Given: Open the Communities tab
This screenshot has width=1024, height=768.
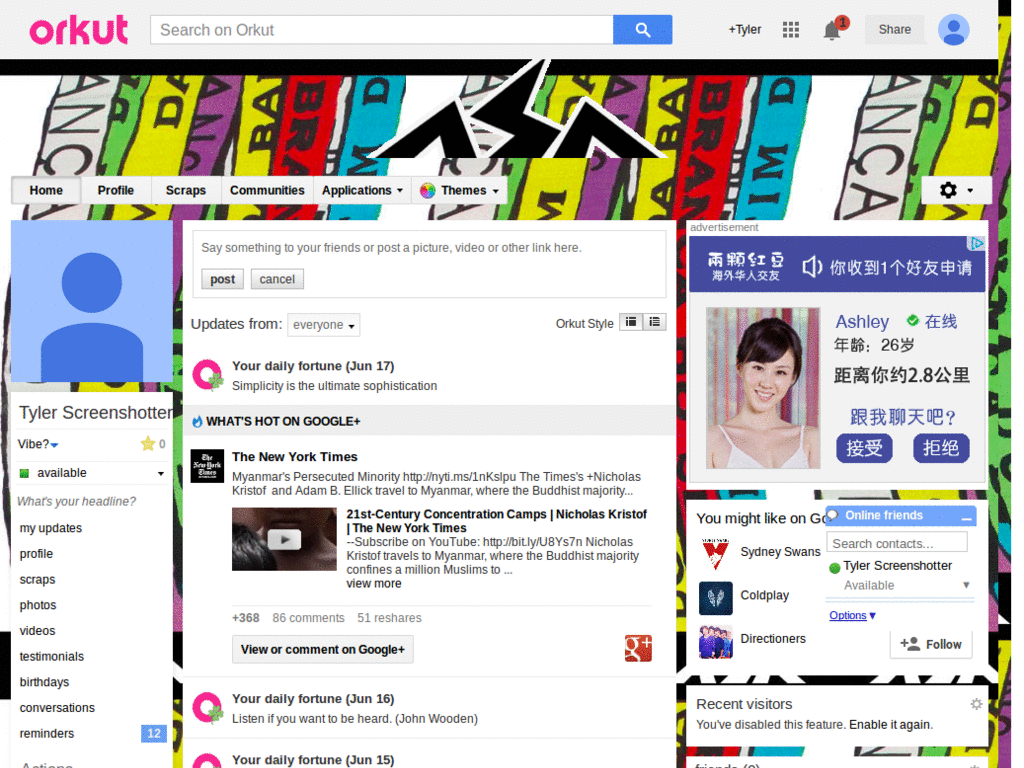Looking at the screenshot, I should [267, 191].
